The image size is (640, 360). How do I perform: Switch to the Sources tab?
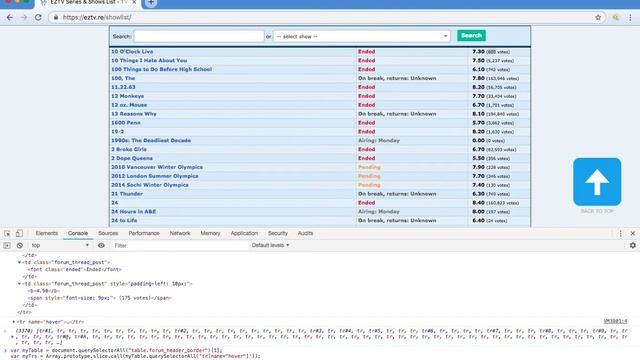108,233
